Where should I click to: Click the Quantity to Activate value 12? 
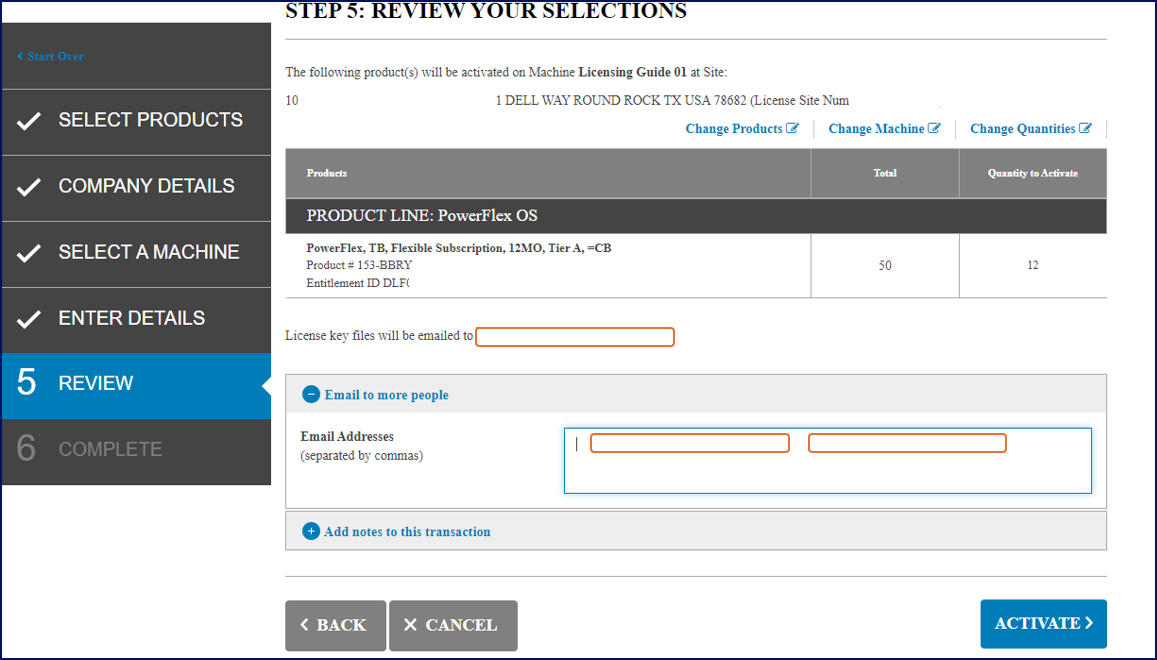1033,266
